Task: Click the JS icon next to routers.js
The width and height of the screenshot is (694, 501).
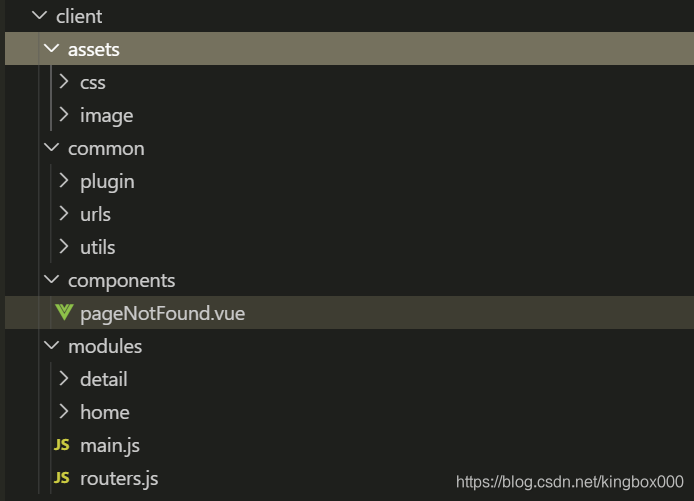Action: [x=62, y=478]
